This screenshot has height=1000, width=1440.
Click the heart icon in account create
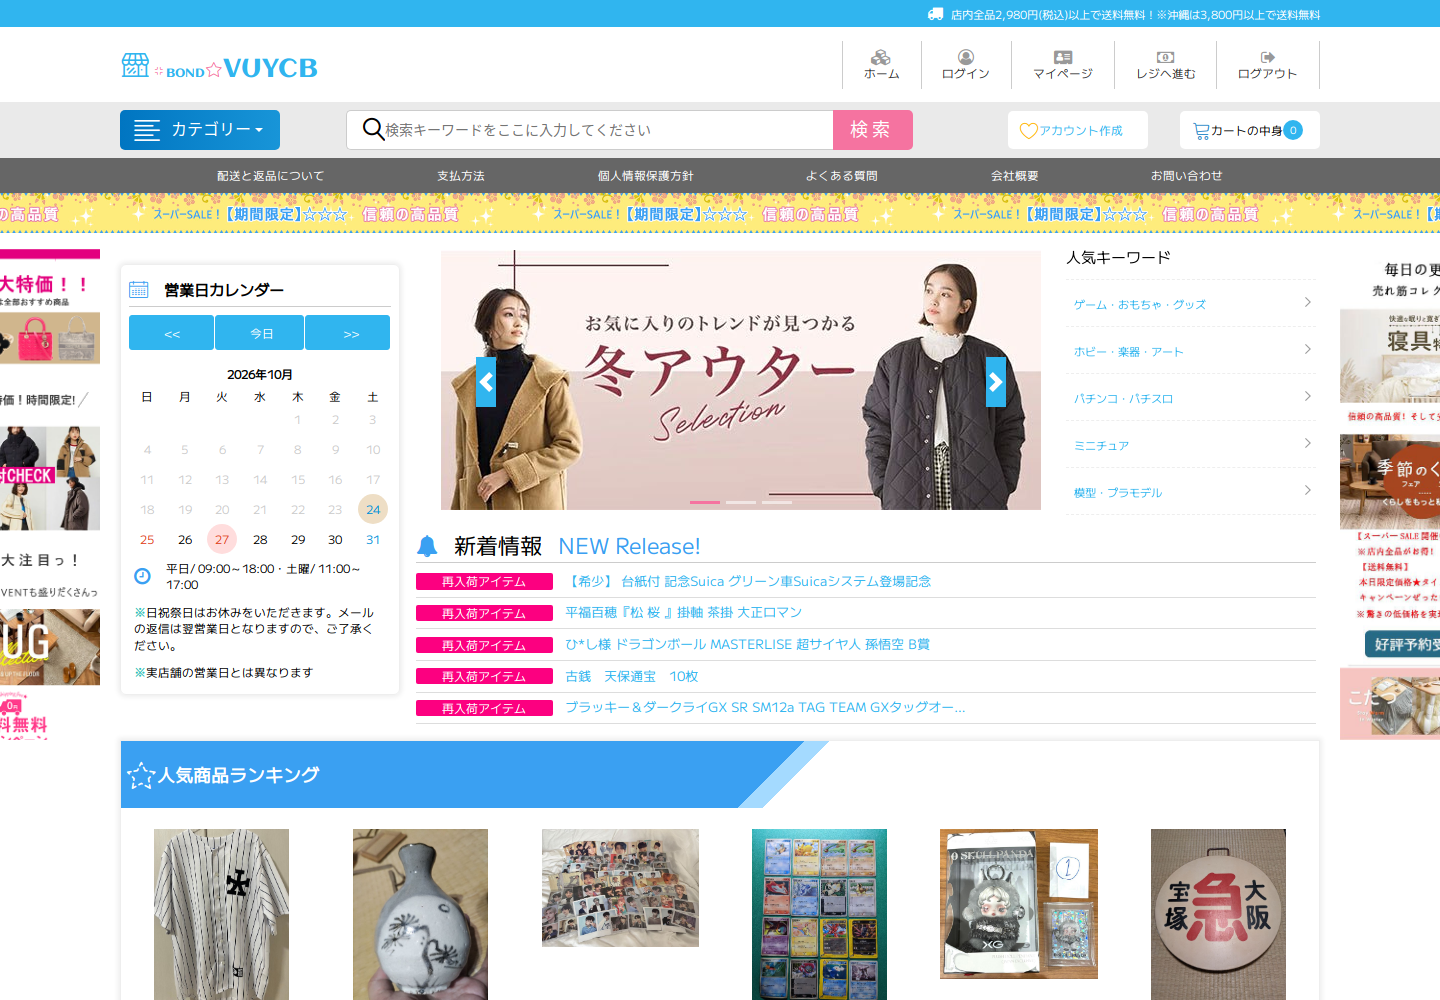tap(1028, 131)
